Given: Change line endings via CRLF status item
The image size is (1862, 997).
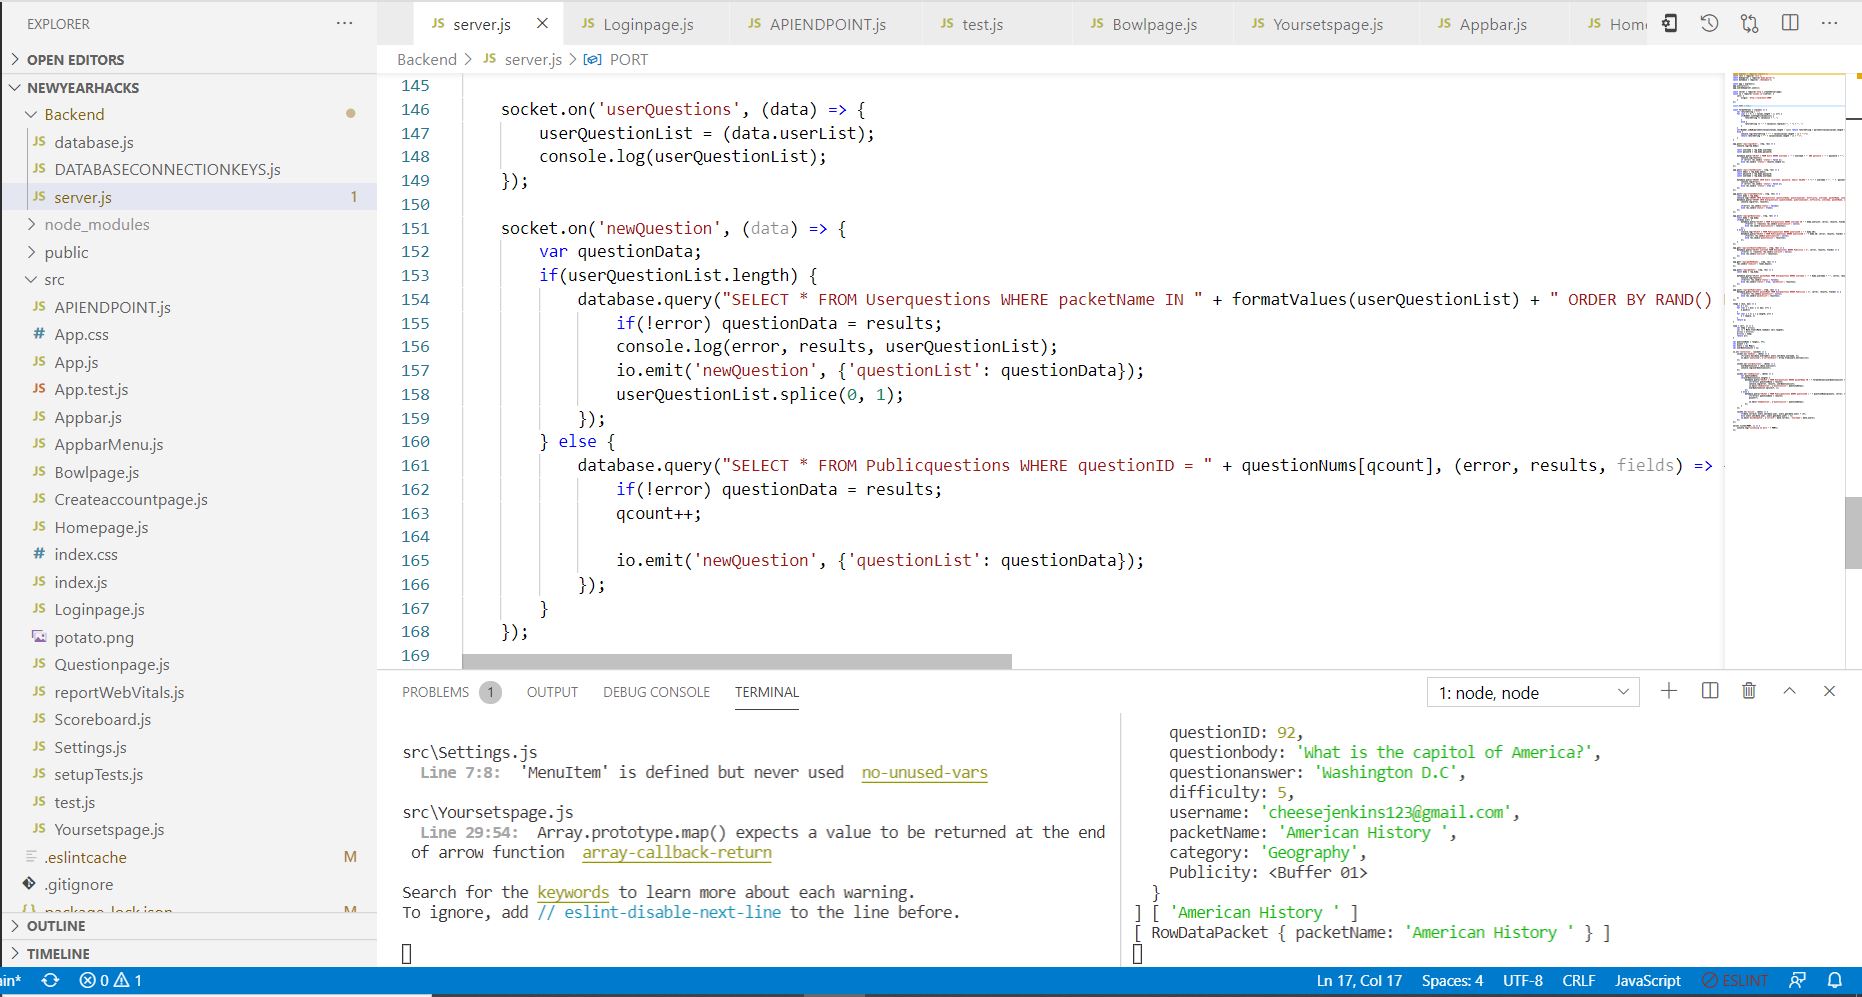Looking at the screenshot, I should pos(1578,981).
